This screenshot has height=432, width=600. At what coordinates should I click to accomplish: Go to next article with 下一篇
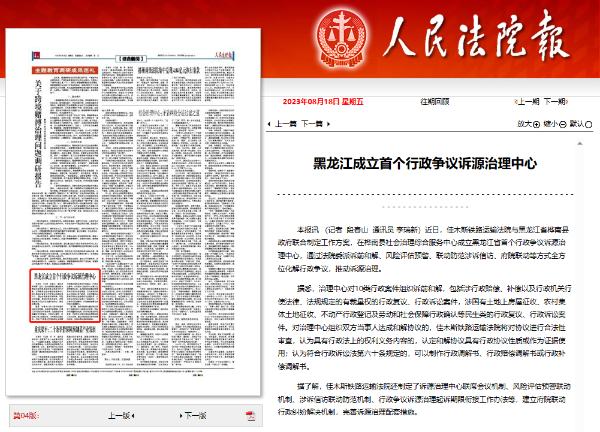click(311, 125)
